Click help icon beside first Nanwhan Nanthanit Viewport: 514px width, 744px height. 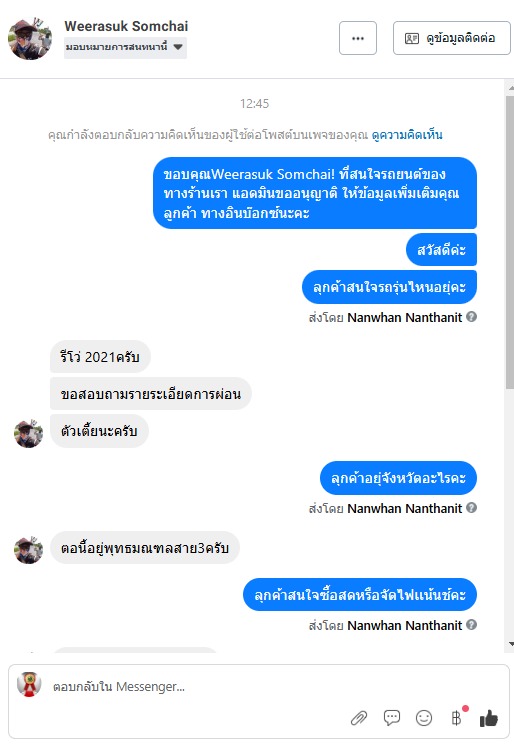pyautogui.click(x=471, y=316)
